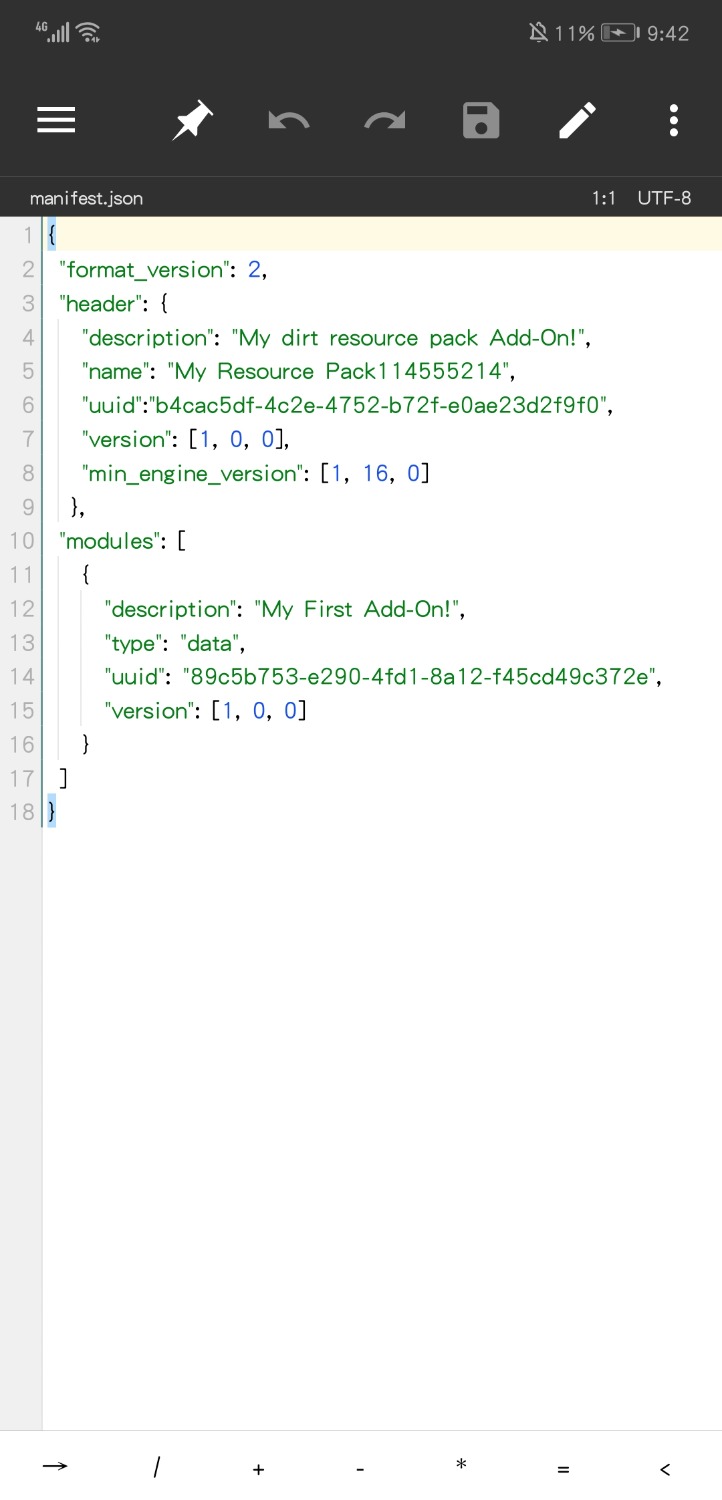Viewport: 722px width, 1500px height.
Task: Tap the "data" type value
Action: (210, 644)
